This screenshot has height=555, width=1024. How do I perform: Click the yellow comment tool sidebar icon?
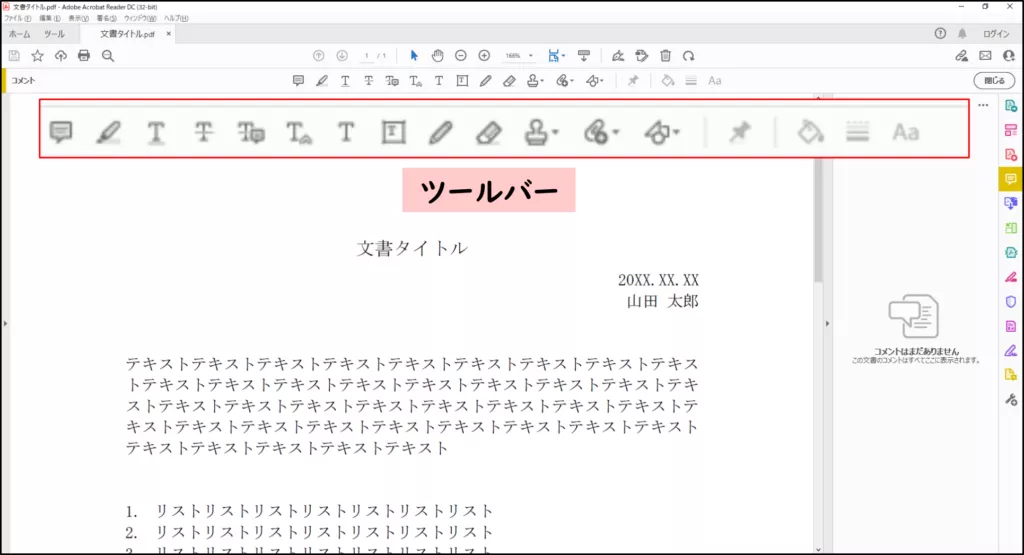pos(1010,179)
